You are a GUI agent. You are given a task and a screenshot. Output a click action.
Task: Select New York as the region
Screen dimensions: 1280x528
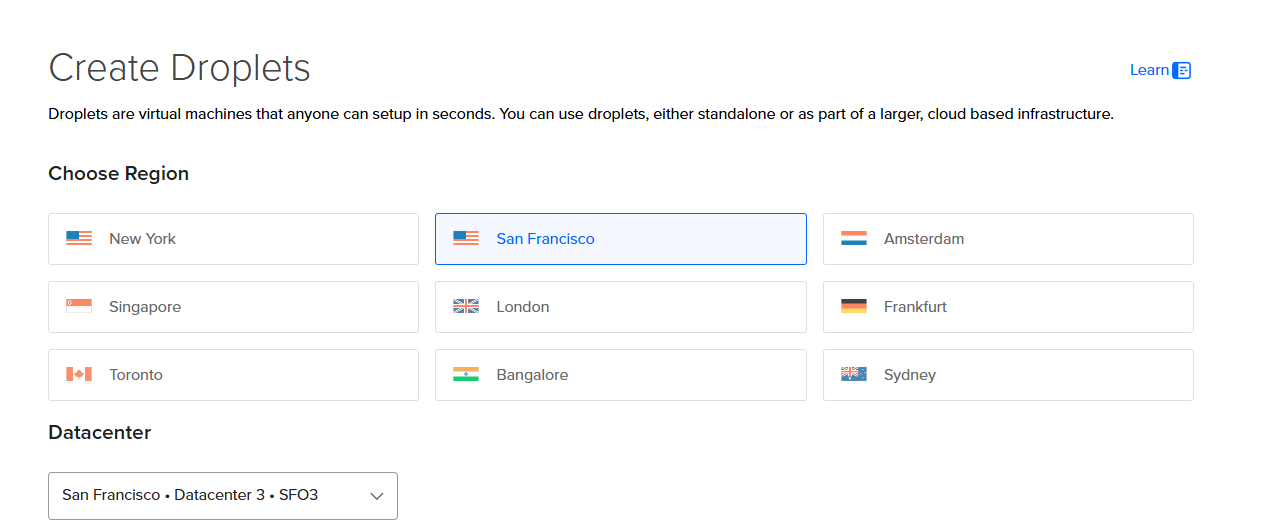[233, 239]
